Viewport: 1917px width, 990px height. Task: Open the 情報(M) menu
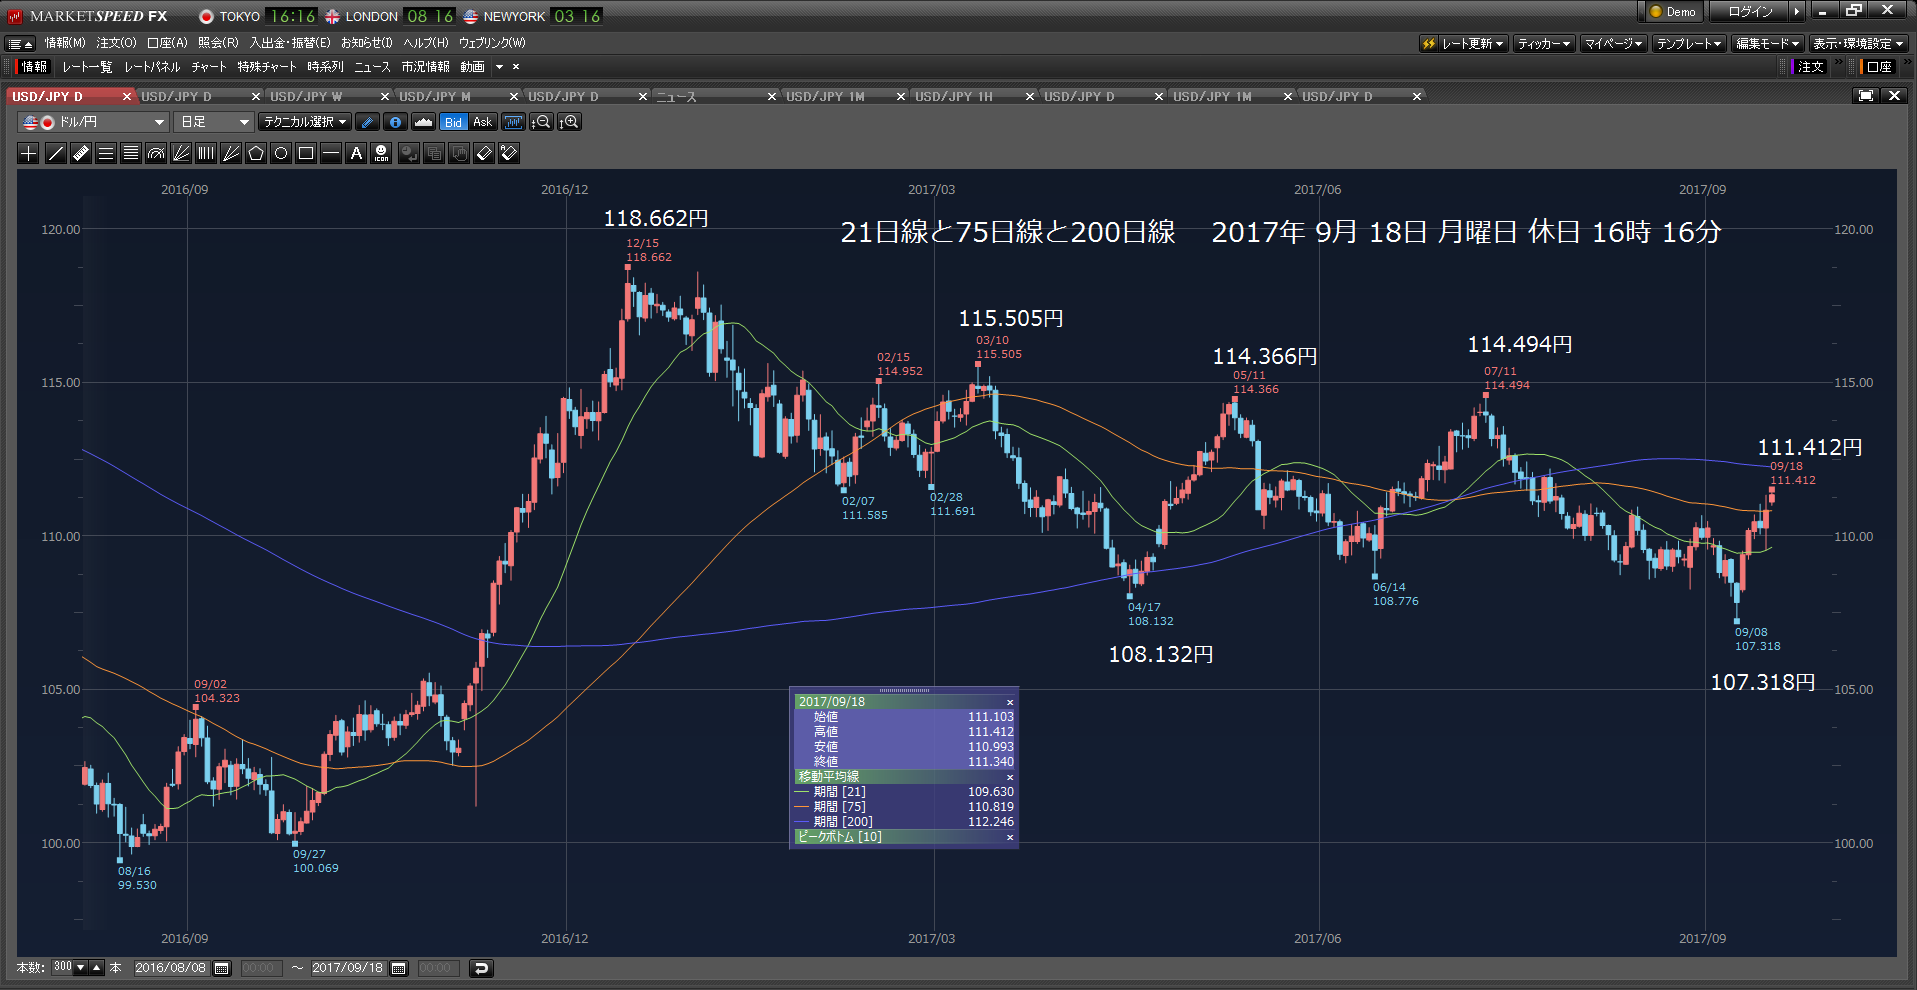tap(65, 43)
